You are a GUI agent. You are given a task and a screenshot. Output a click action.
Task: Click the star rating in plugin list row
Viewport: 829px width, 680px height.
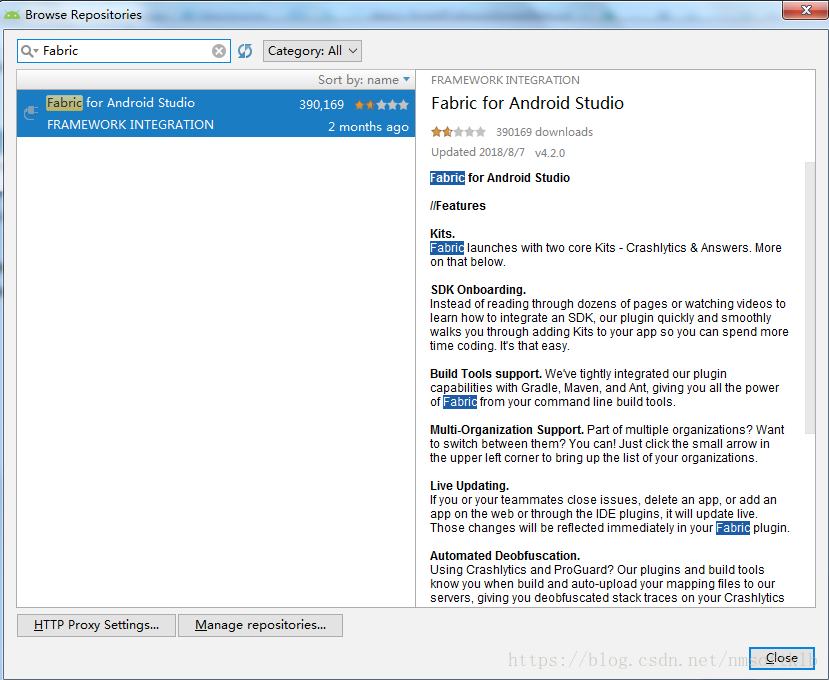point(381,105)
